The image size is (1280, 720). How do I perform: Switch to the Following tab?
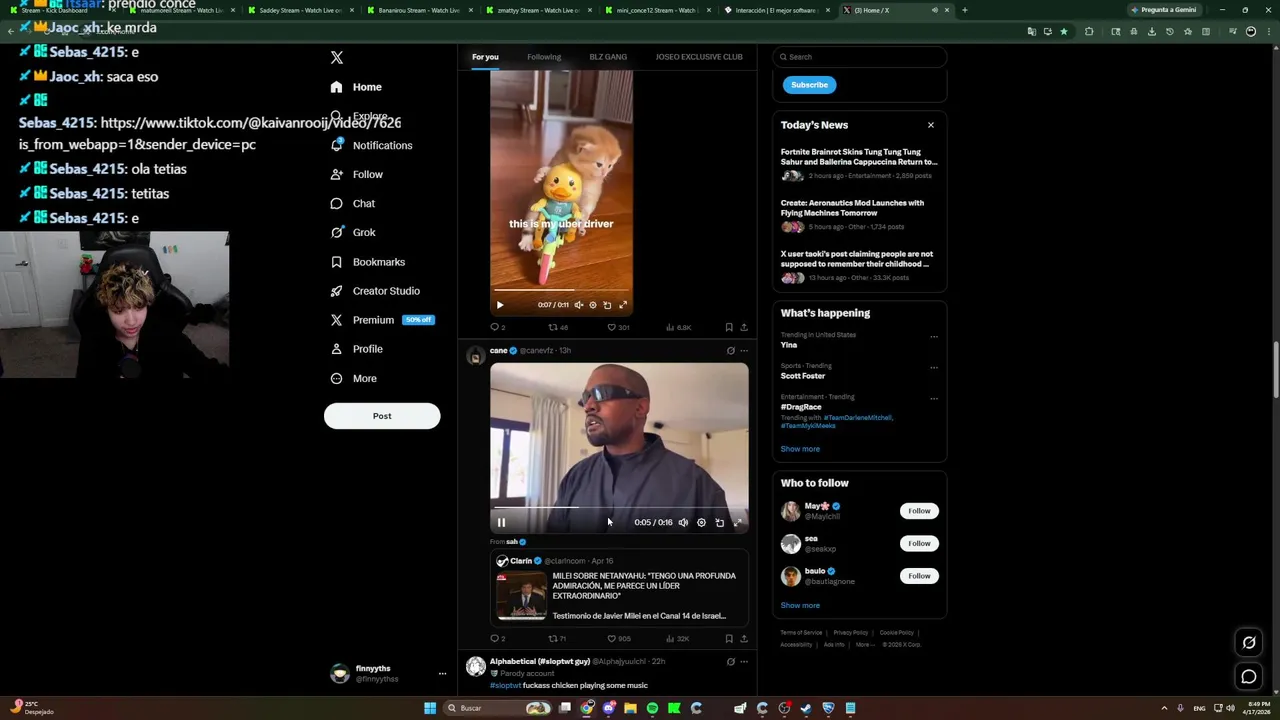click(544, 57)
